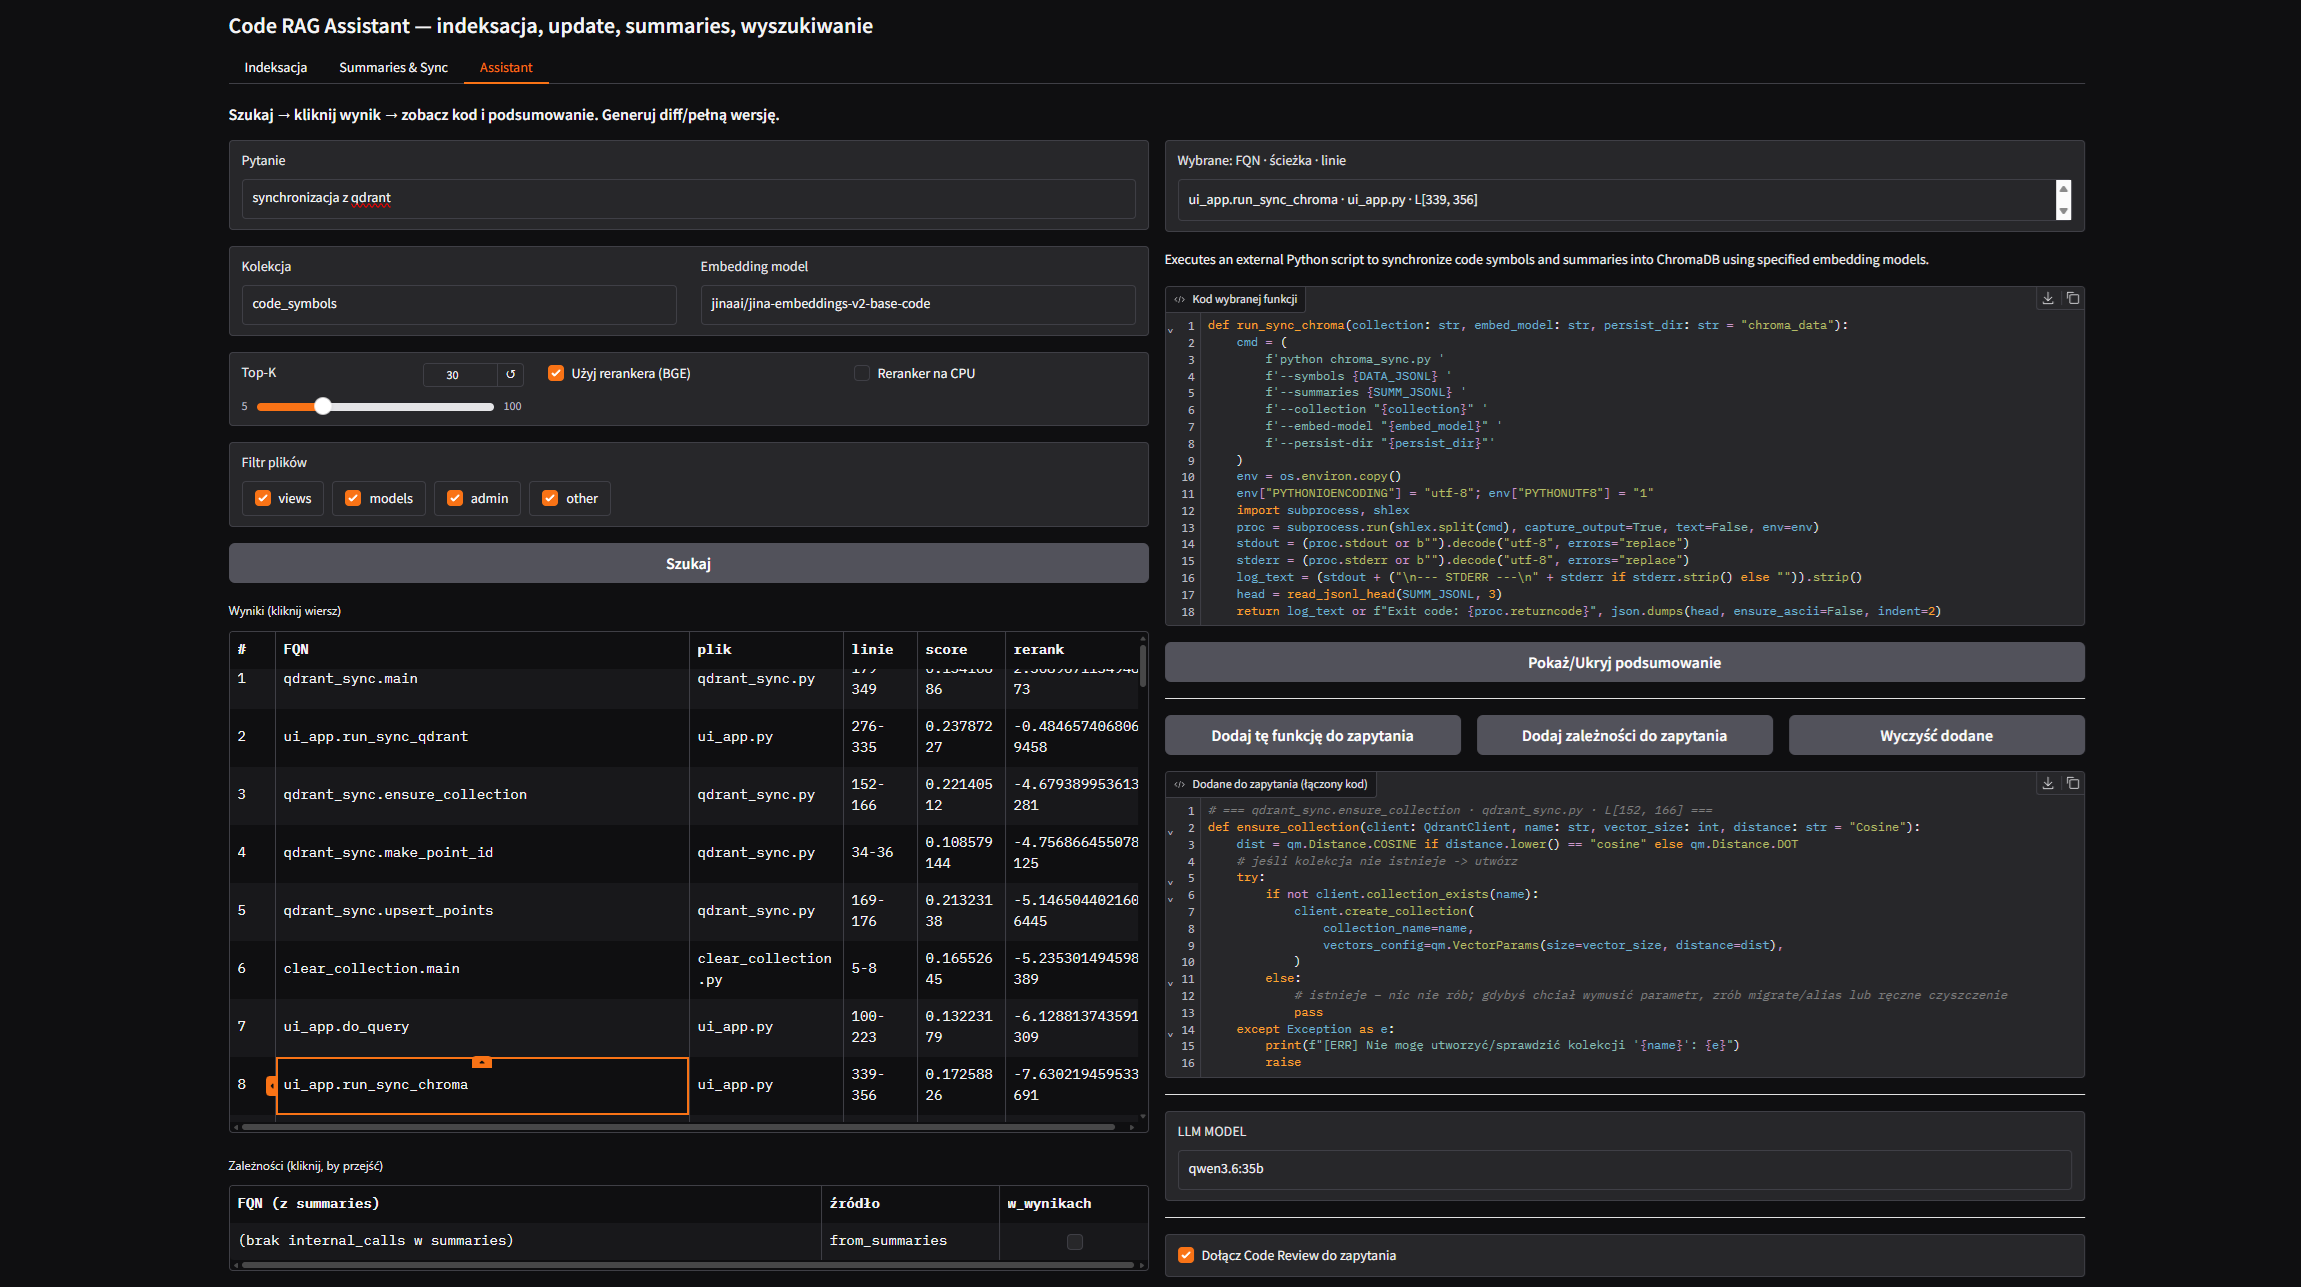Copy the Dodane do zapytania combined code
Image resolution: width=2301 pixels, height=1287 pixels.
pos(2073,783)
